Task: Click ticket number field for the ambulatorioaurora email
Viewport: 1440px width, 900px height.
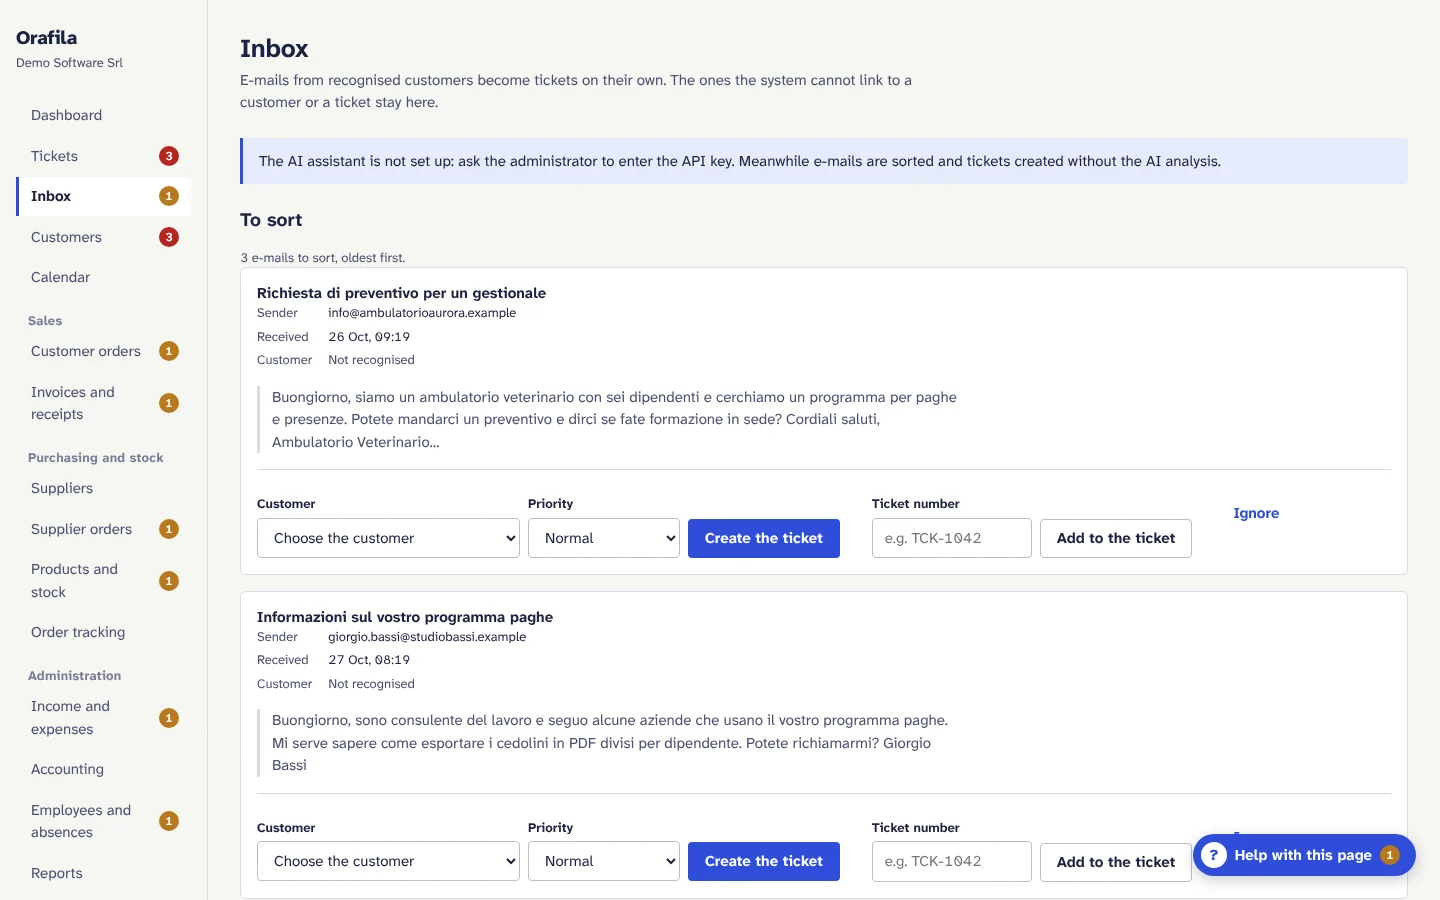Action: (952, 538)
